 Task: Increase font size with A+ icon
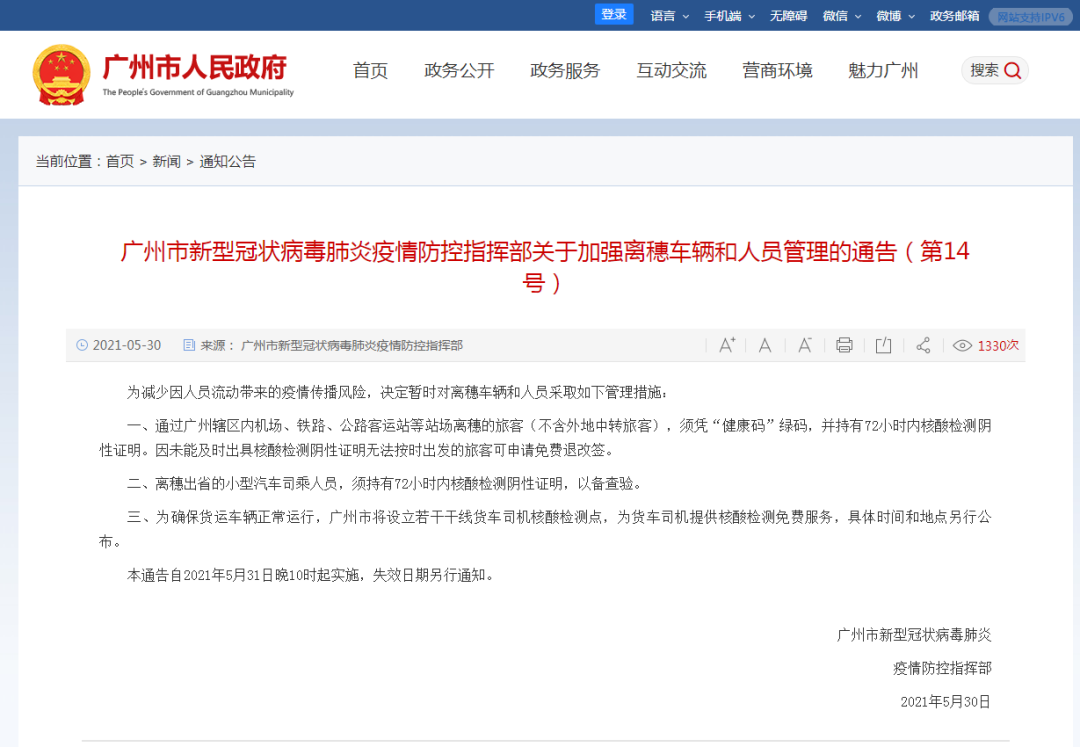click(727, 345)
